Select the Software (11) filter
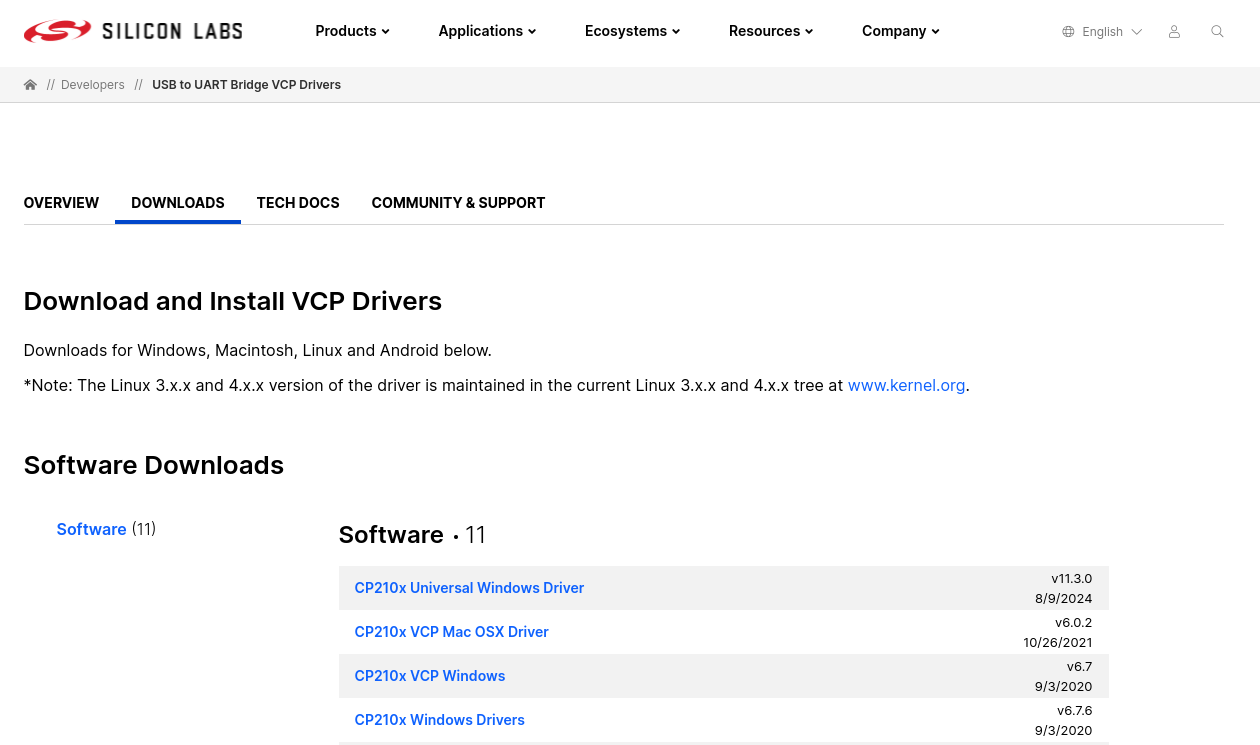The height and width of the screenshot is (745, 1260). click(x=106, y=529)
